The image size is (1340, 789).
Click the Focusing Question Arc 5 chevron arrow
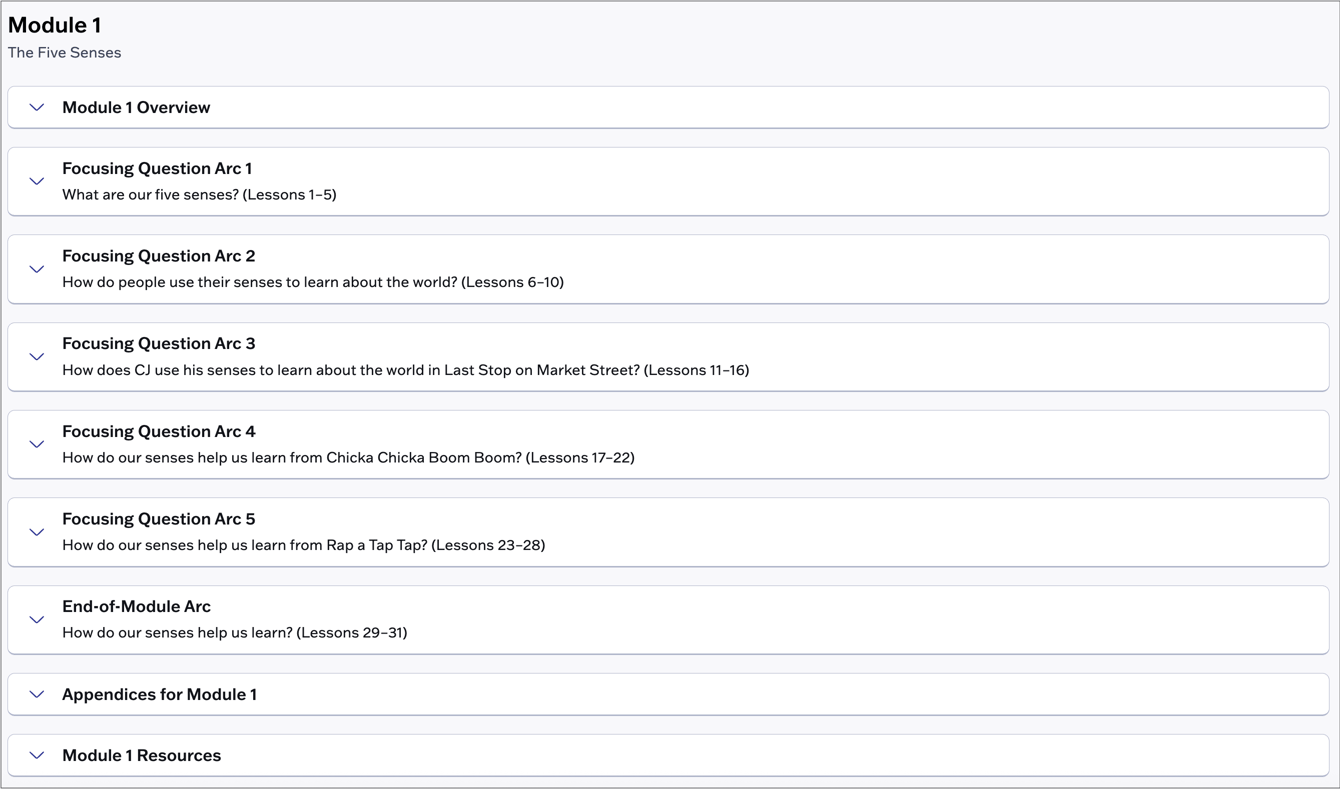point(37,532)
